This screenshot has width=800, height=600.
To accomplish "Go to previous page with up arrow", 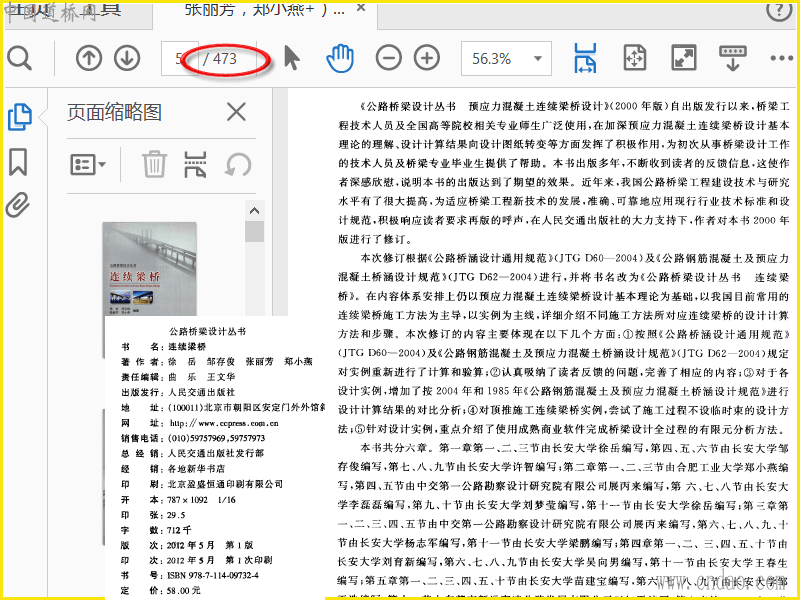I will 89,58.
